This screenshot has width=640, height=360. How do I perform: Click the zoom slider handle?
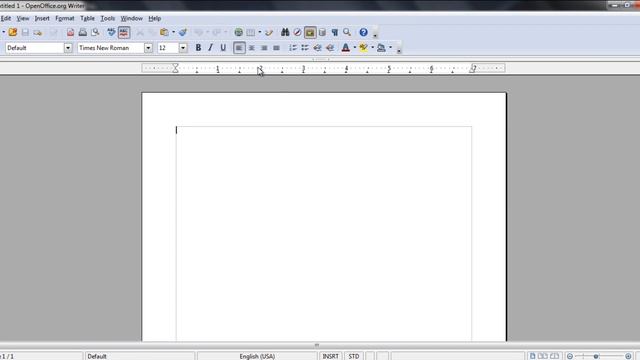[596, 356]
